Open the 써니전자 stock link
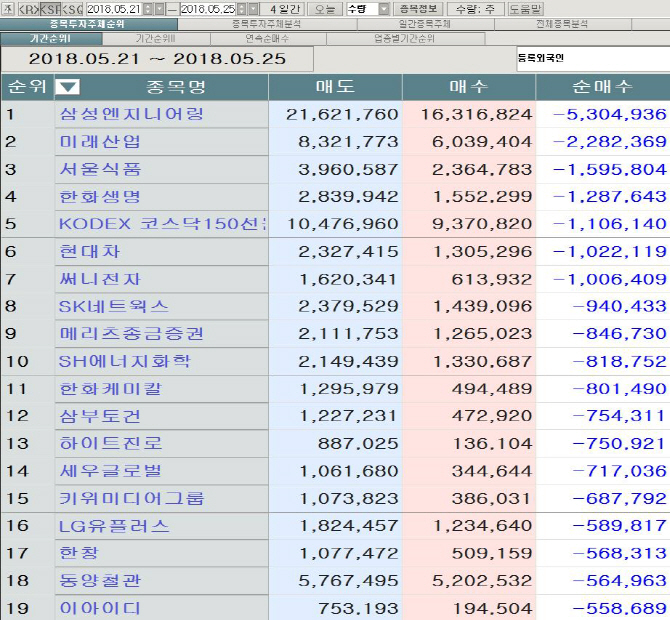670x620 pixels. point(100,279)
